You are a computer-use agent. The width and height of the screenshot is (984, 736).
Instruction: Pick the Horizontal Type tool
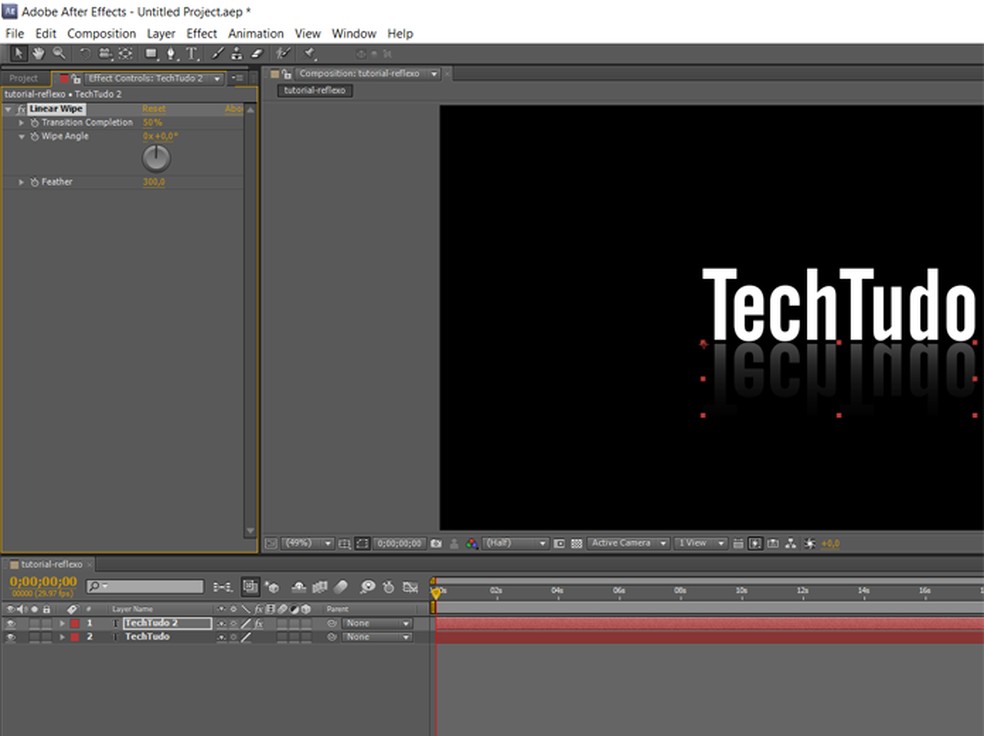192,53
